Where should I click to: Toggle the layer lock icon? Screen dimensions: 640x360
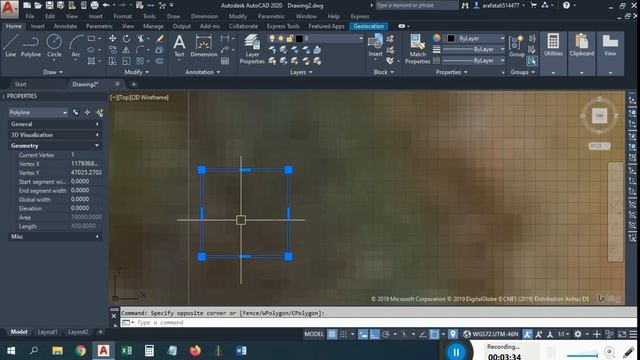pyautogui.click(x=289, y=38)
